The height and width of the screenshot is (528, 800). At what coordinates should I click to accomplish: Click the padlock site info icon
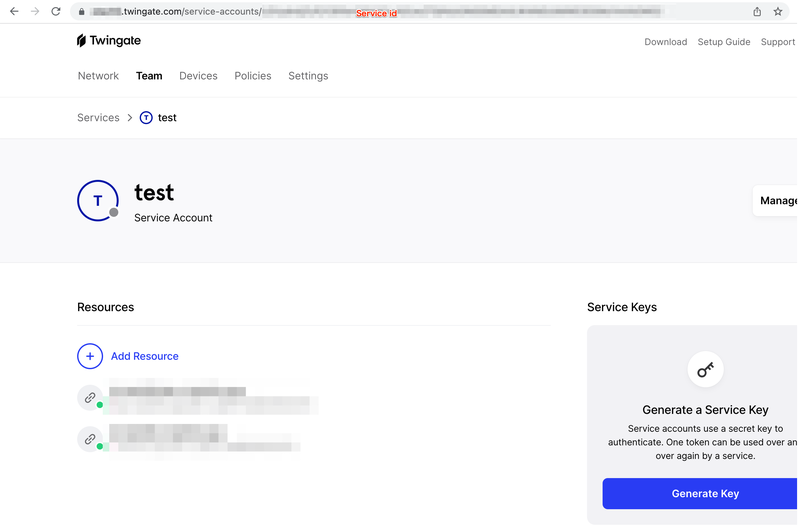click(82, 11)
